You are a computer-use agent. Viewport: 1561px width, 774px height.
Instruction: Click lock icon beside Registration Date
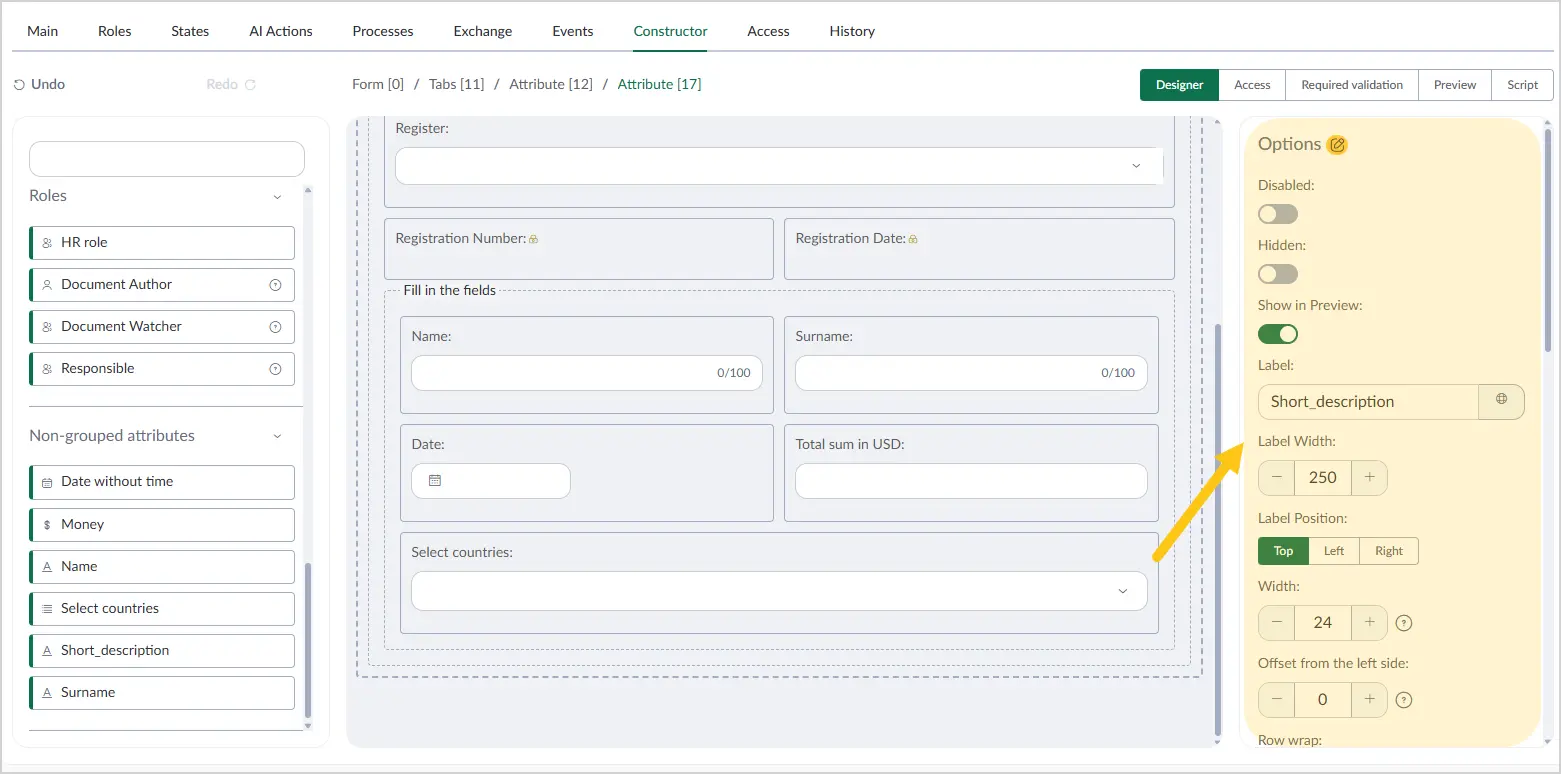tap(913, 239)
